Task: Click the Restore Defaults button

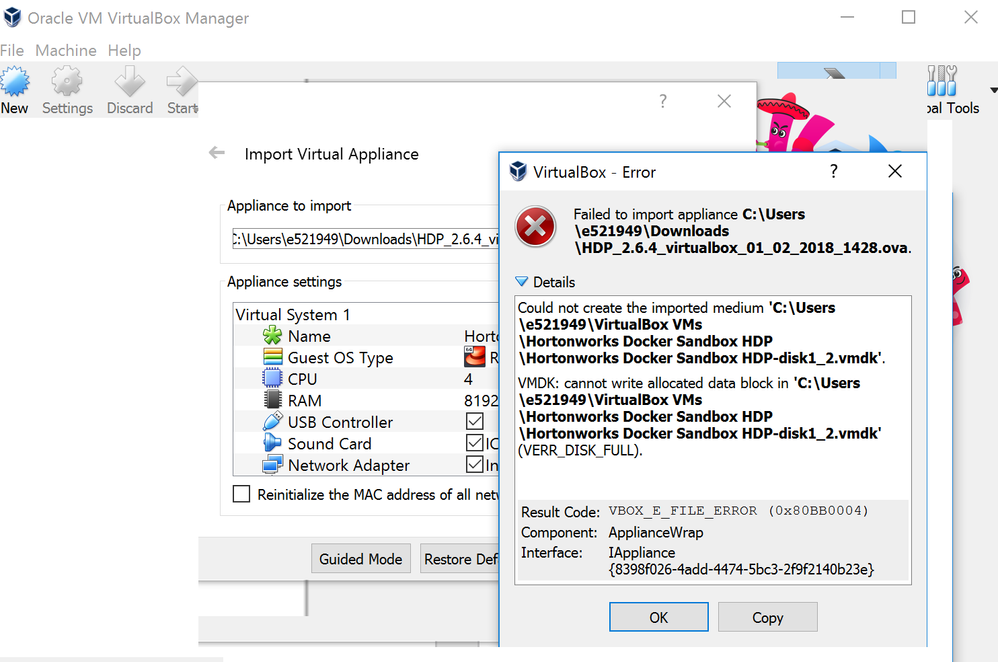Action: coord(460,558)
